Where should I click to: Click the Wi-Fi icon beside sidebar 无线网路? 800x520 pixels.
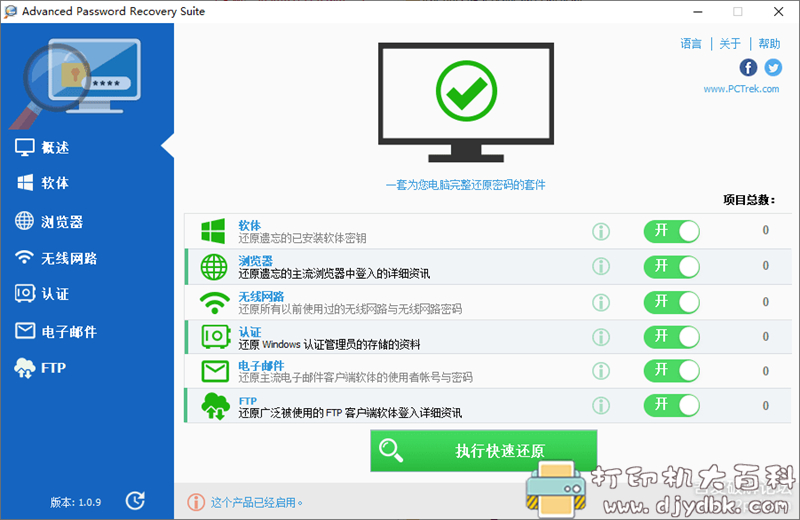pyautogui.click(x=24, y=257)
